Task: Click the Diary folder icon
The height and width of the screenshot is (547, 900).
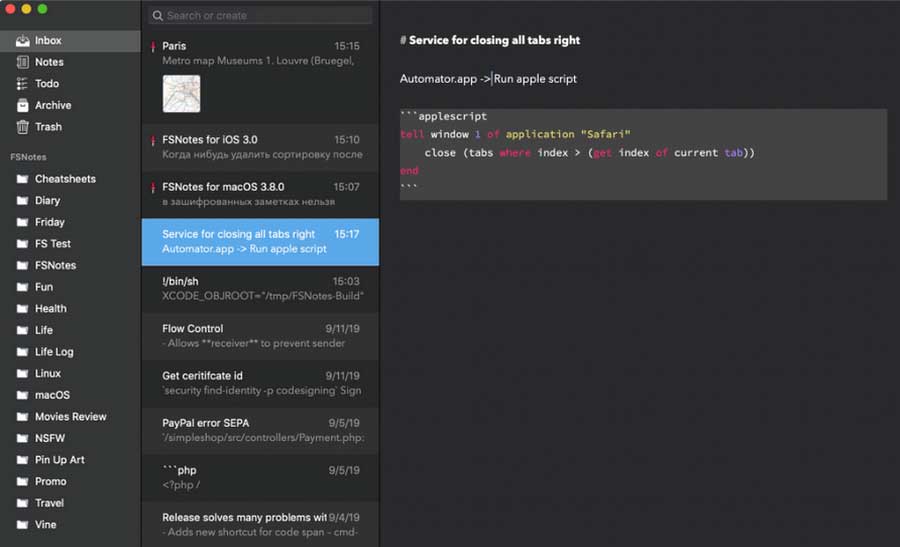Action: (x=22, y=200)
